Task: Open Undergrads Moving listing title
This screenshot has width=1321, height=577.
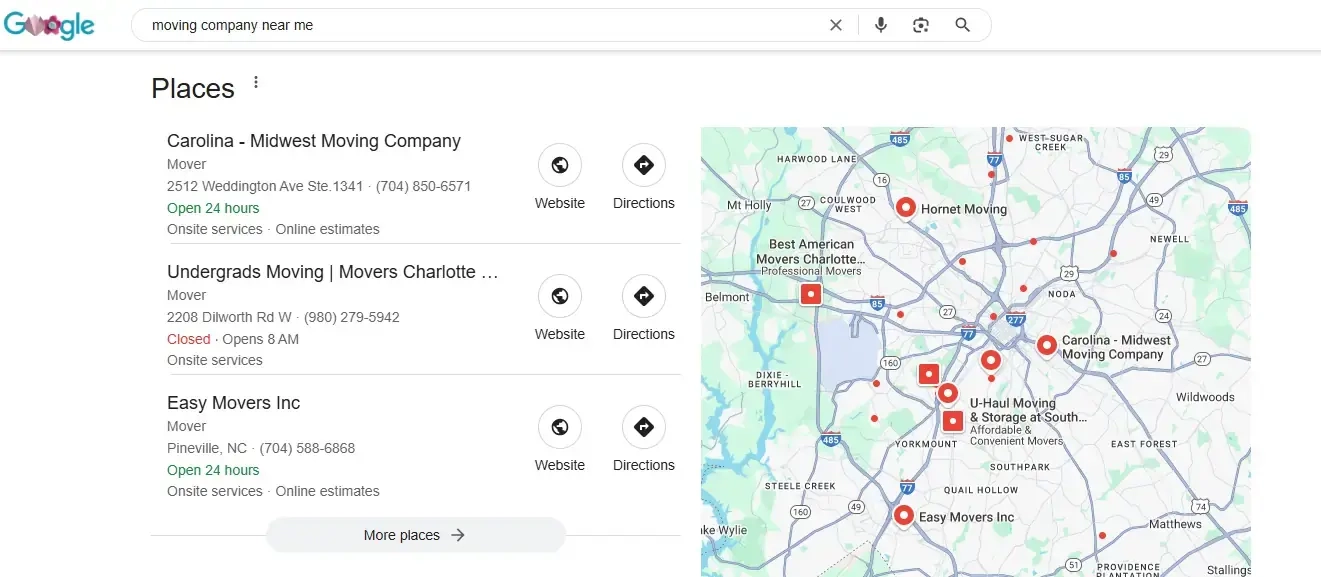Action: (x=332, y=272)
